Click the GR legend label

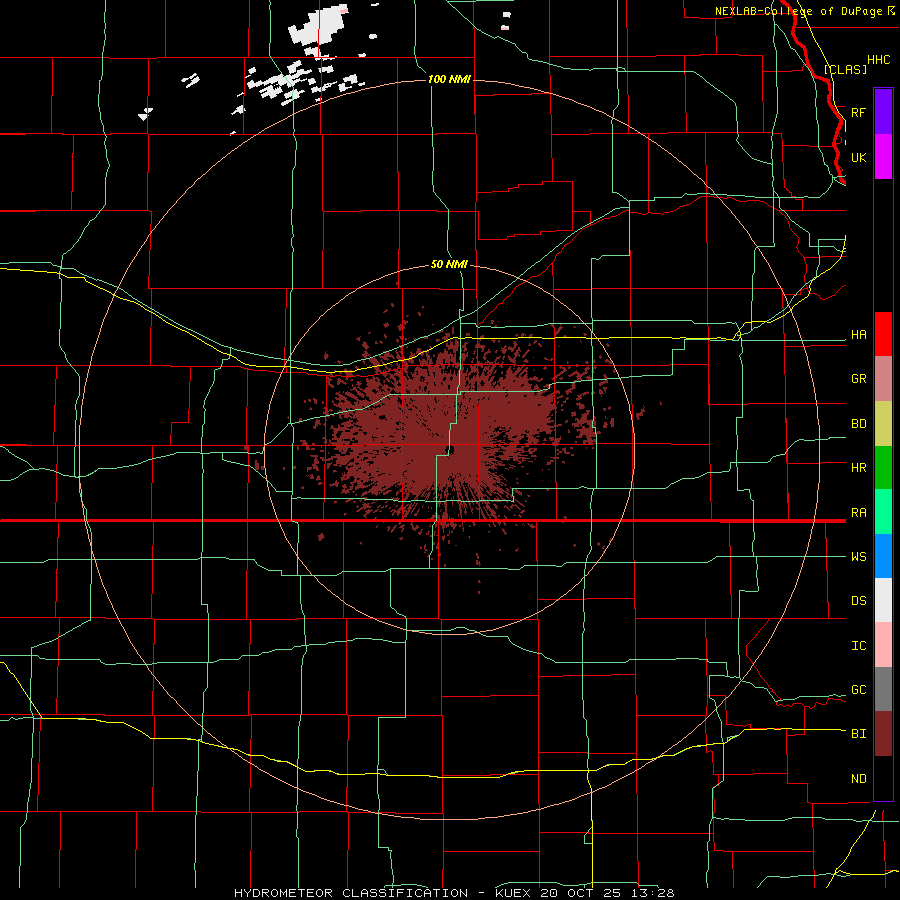(858, 379)
